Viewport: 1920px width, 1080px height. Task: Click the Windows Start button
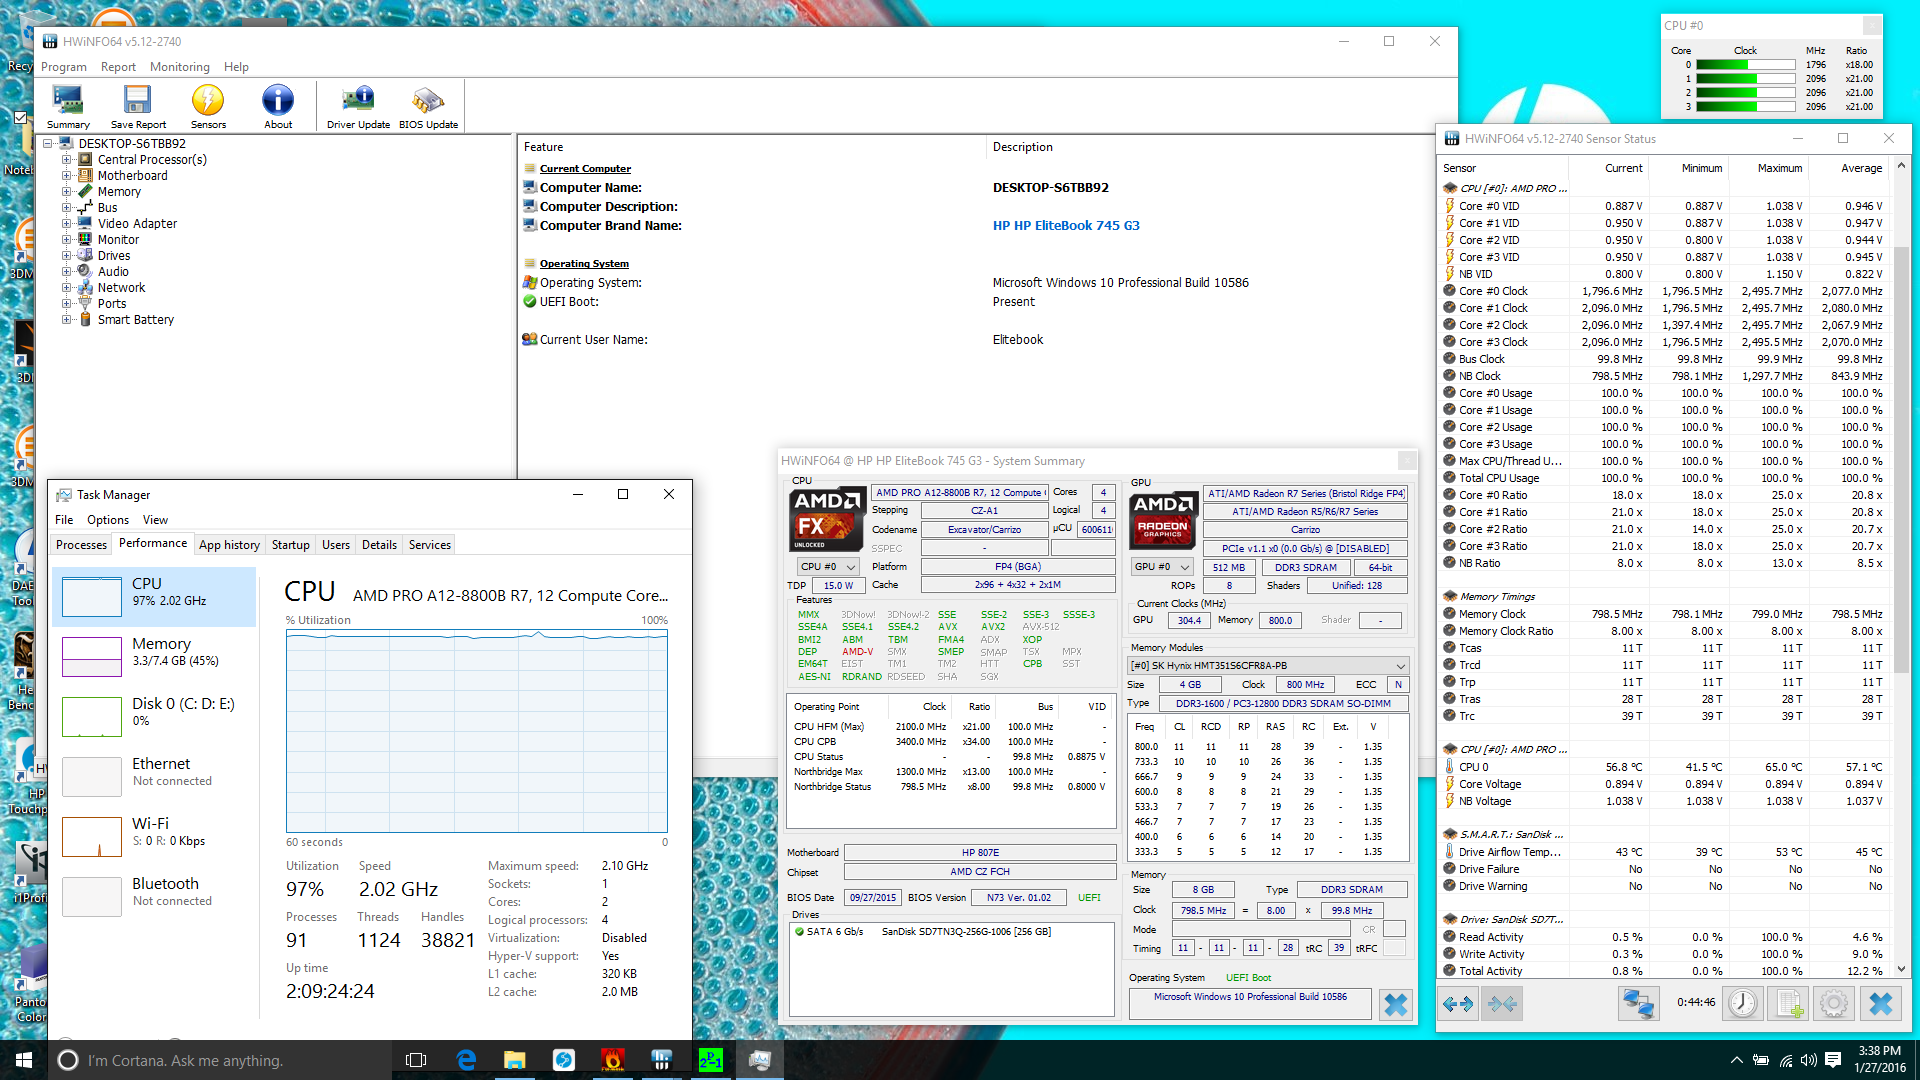(x=24, y=1060)
